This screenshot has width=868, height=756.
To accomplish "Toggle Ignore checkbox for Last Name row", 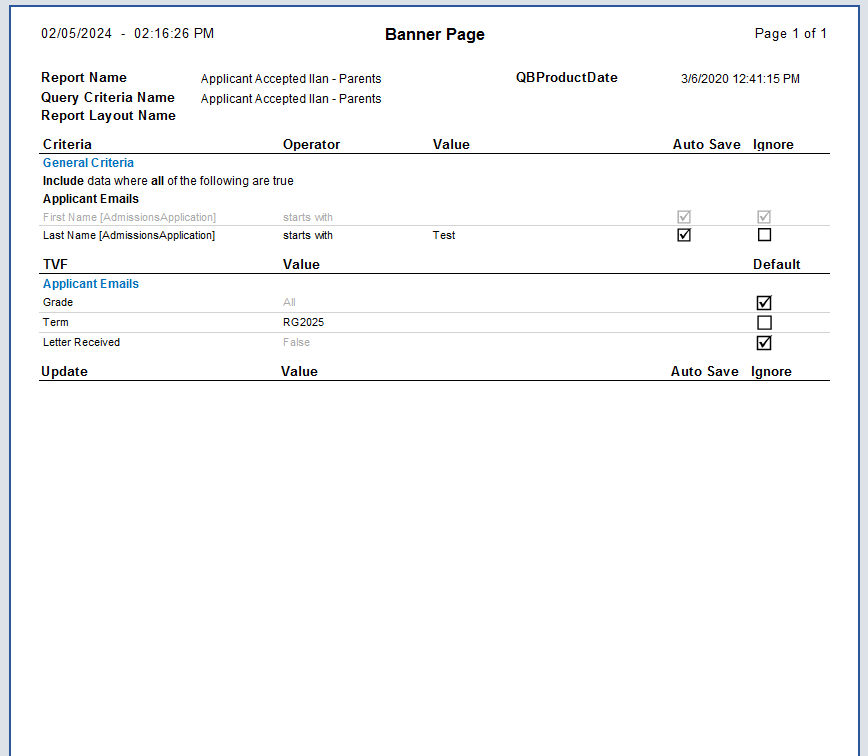I will point(764,235).
